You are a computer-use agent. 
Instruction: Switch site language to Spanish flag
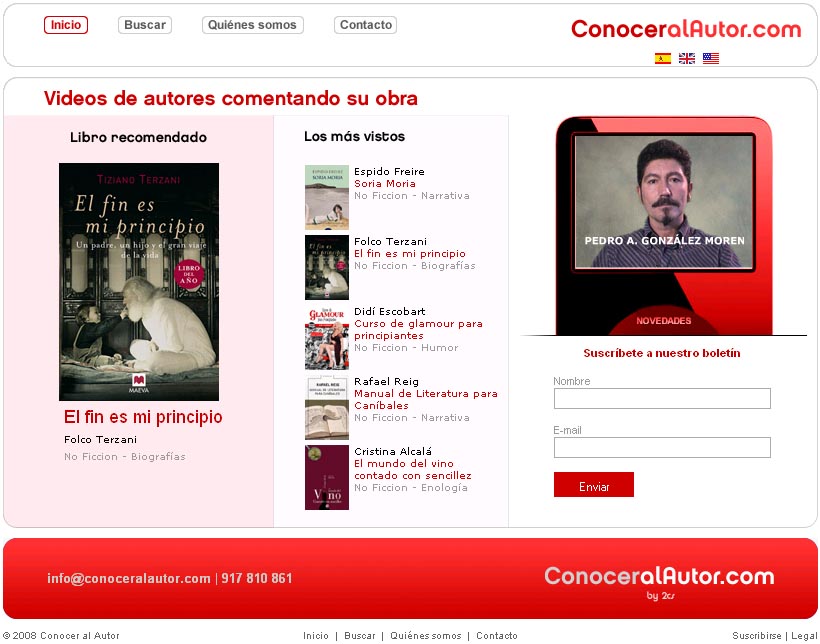(x=663, y=59)
